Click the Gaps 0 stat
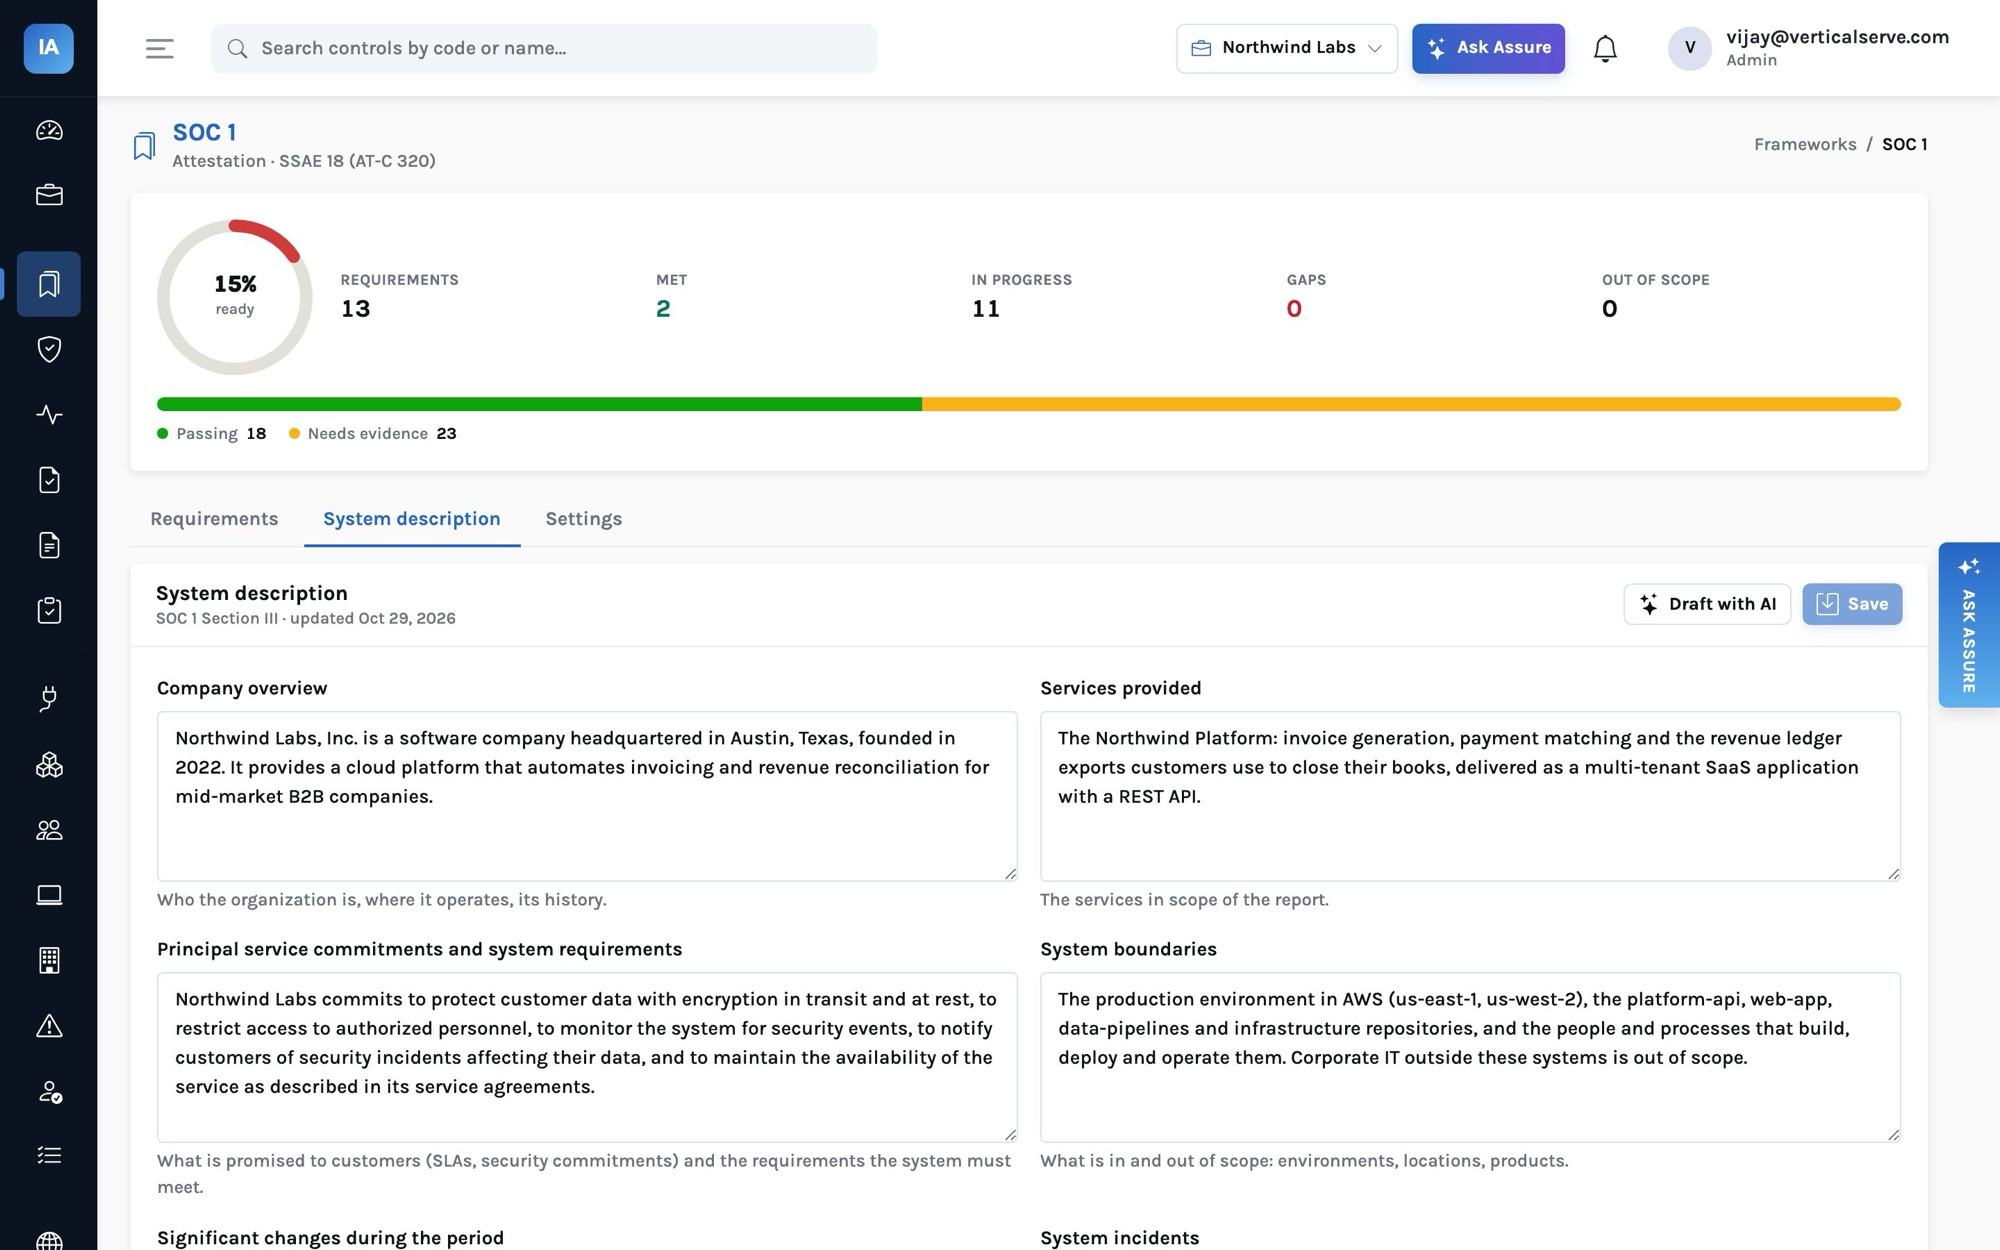The width and height of the screenshot is (2000, 1250). (1306, 296)
